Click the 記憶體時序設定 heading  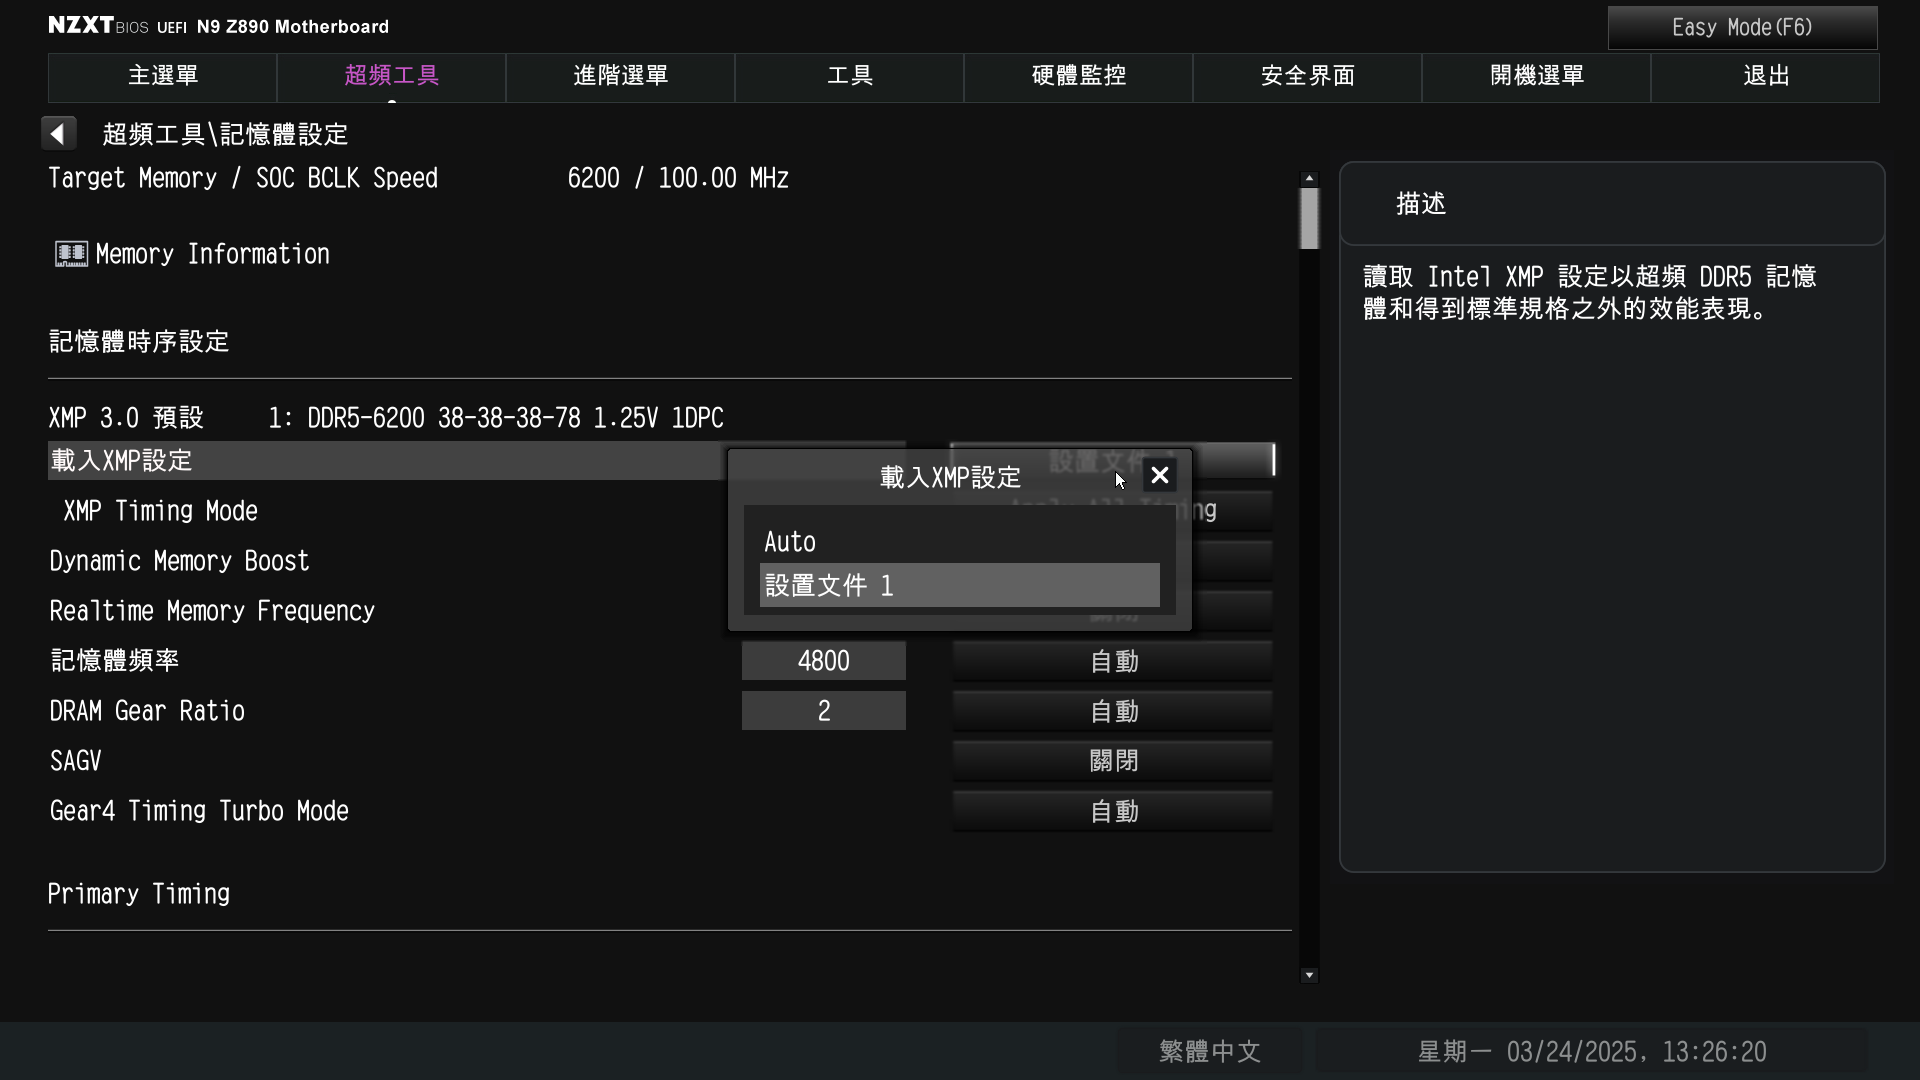(x=139, y=342)
